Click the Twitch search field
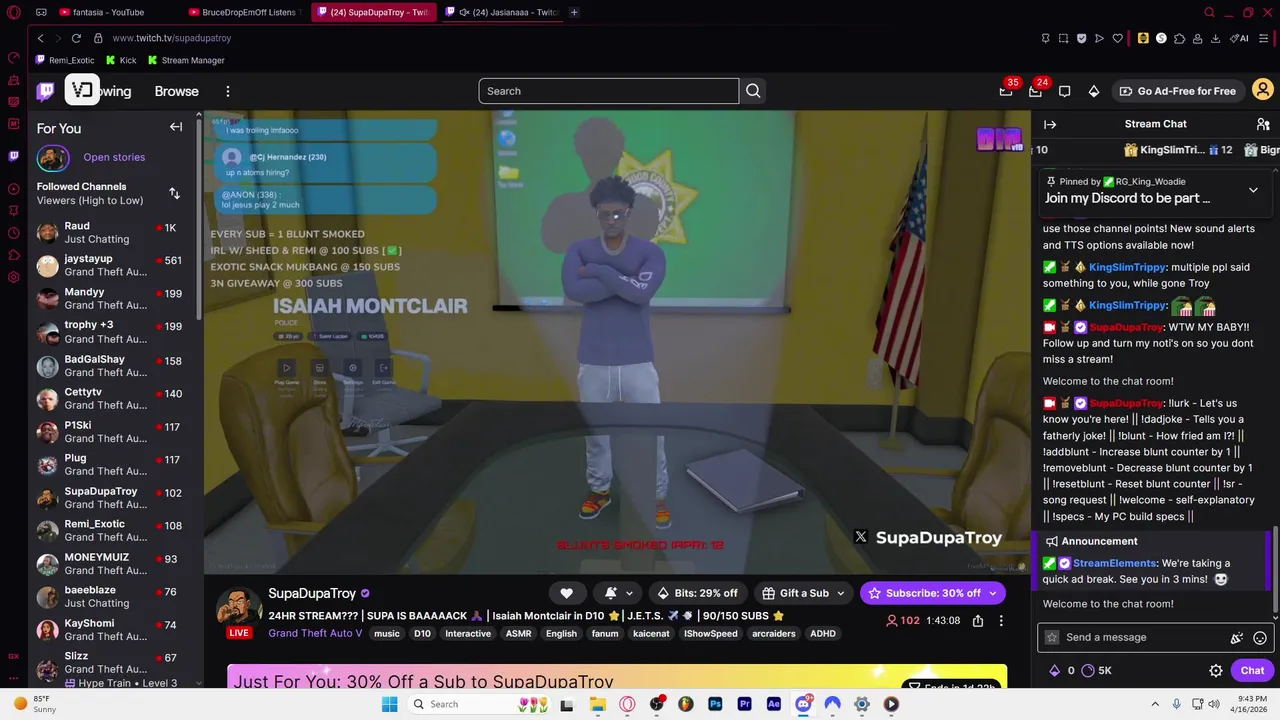 click(x=608, y=91)
